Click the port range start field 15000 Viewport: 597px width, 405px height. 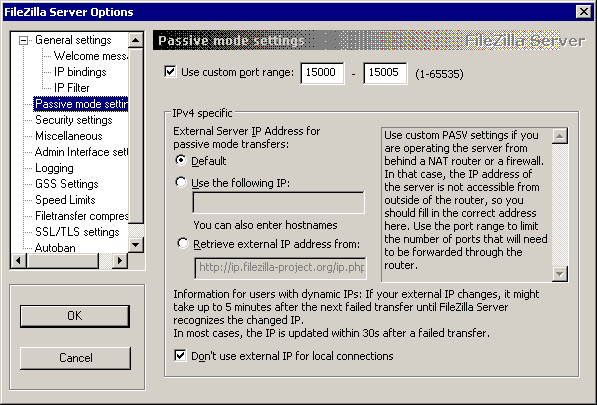322,73
